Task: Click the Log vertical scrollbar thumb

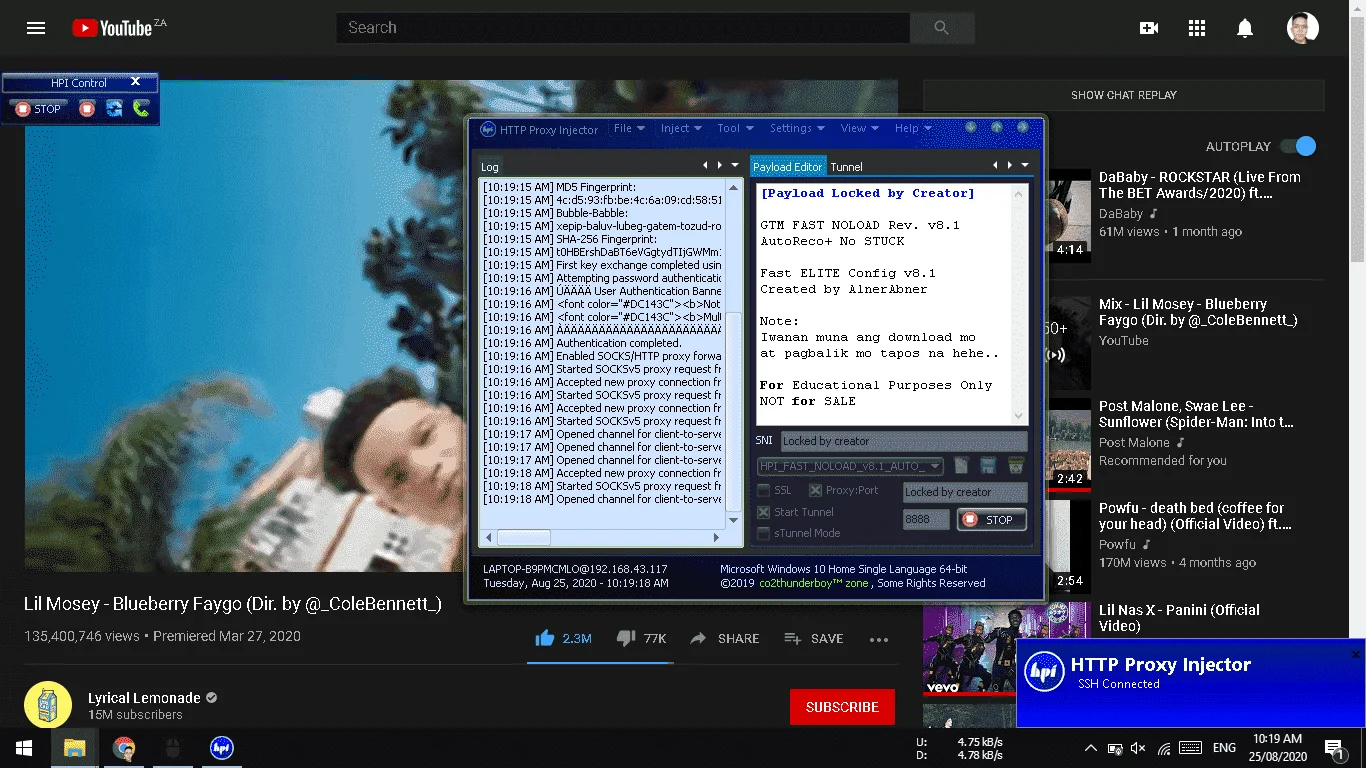Action: point(735,410)
